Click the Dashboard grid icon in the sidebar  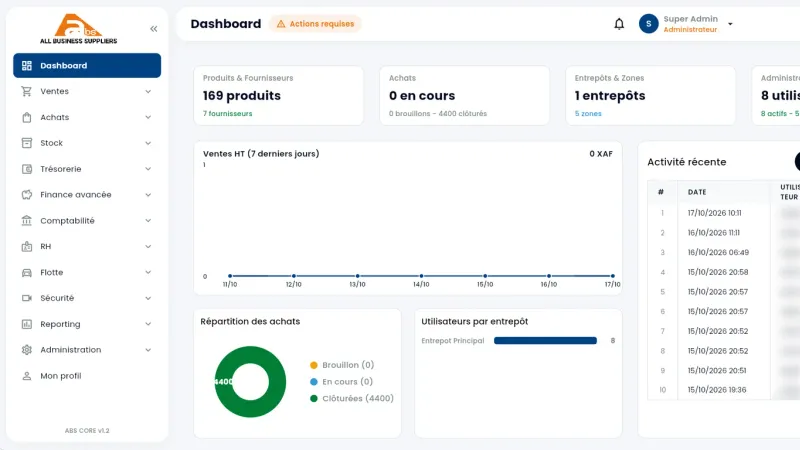(x=27, y=66)
